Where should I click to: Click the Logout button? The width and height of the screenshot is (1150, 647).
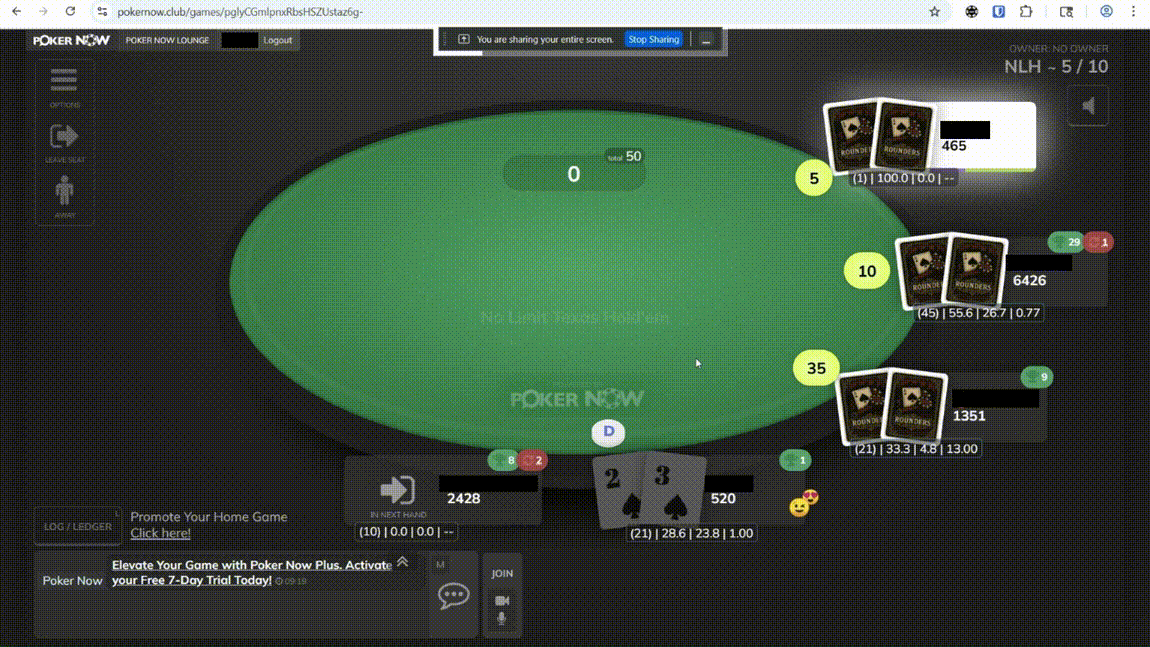pyautogui.click(x=277, y=40)
